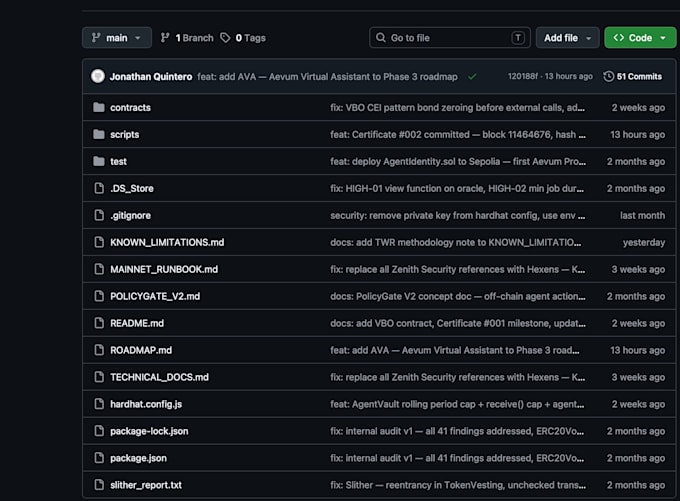Click the file icon beside ROADMAP.md
680x501 pixels.
pos(99,350)
